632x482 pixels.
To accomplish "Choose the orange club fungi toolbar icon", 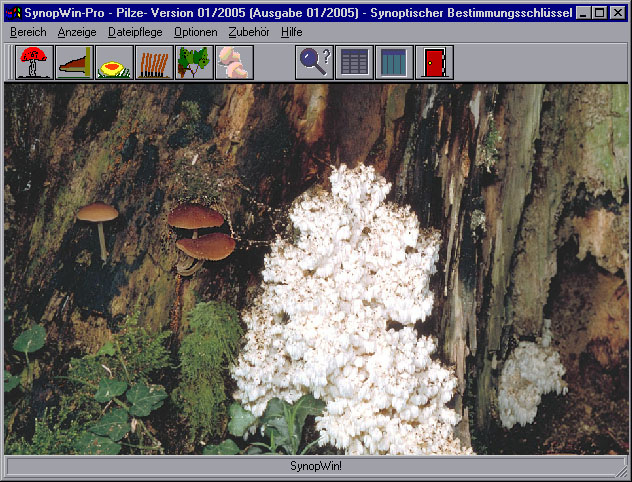I will pos(154,62).
